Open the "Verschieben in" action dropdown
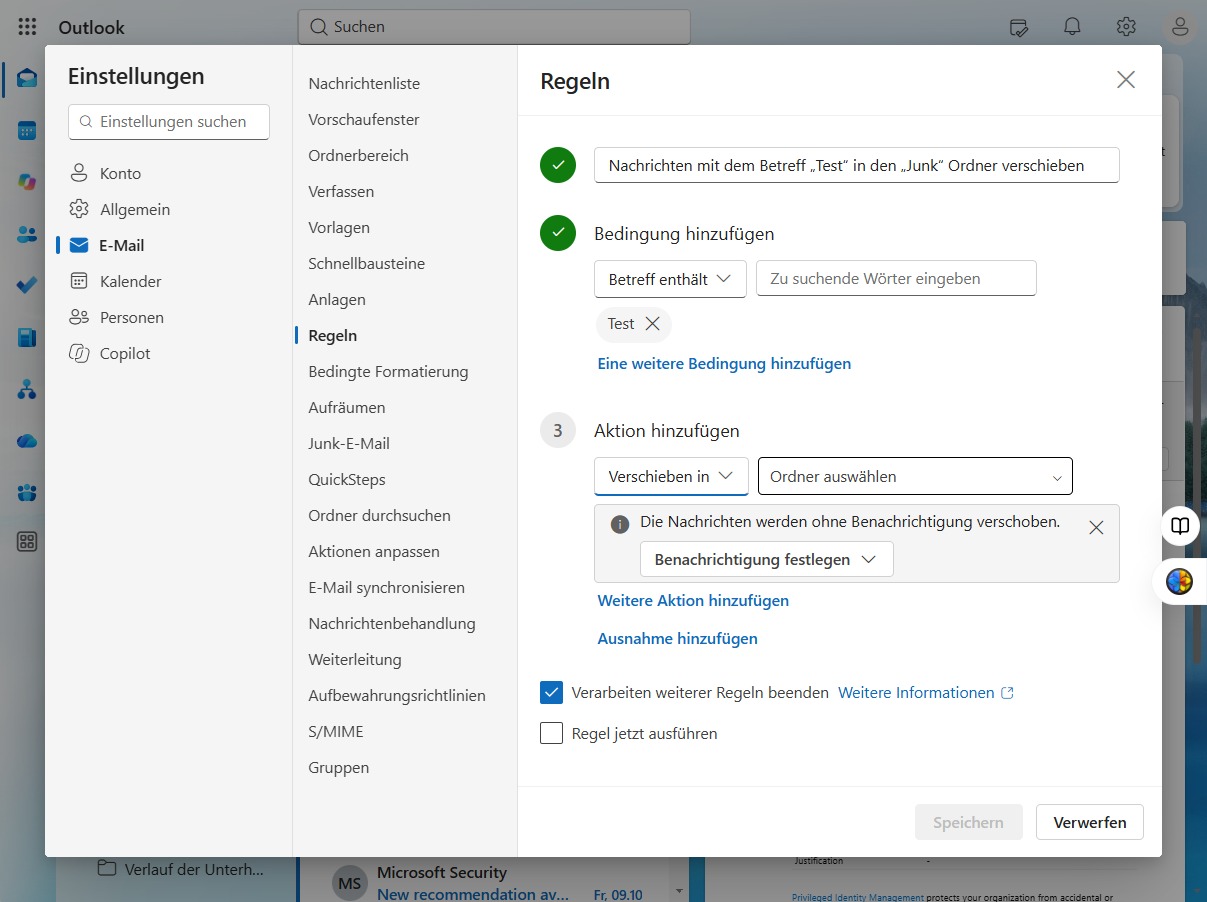 click(671, 476)
